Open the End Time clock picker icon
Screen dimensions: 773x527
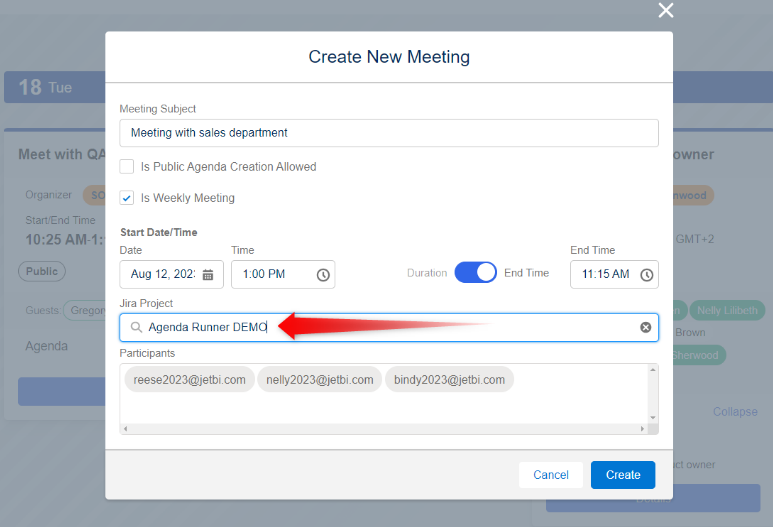646,275
